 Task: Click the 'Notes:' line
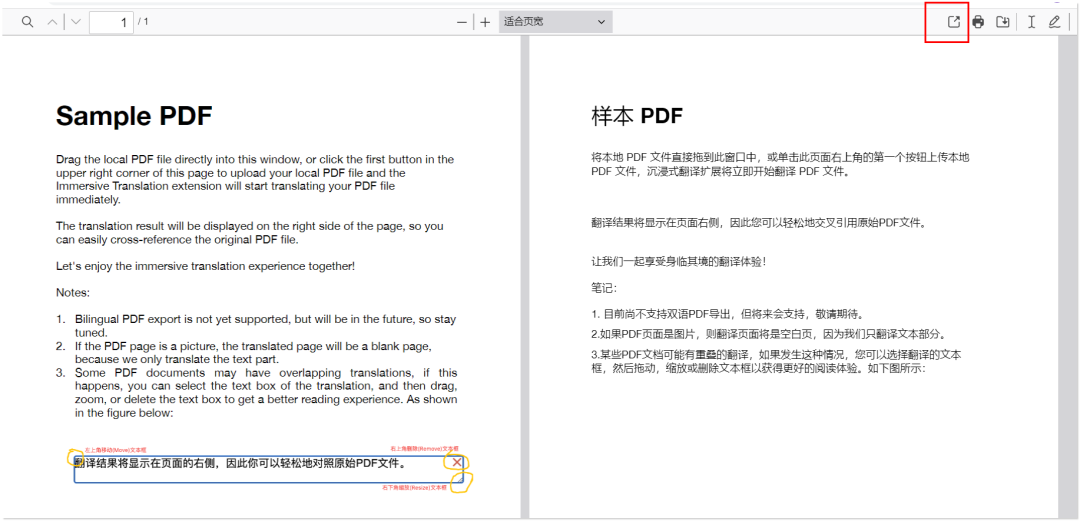73,292
